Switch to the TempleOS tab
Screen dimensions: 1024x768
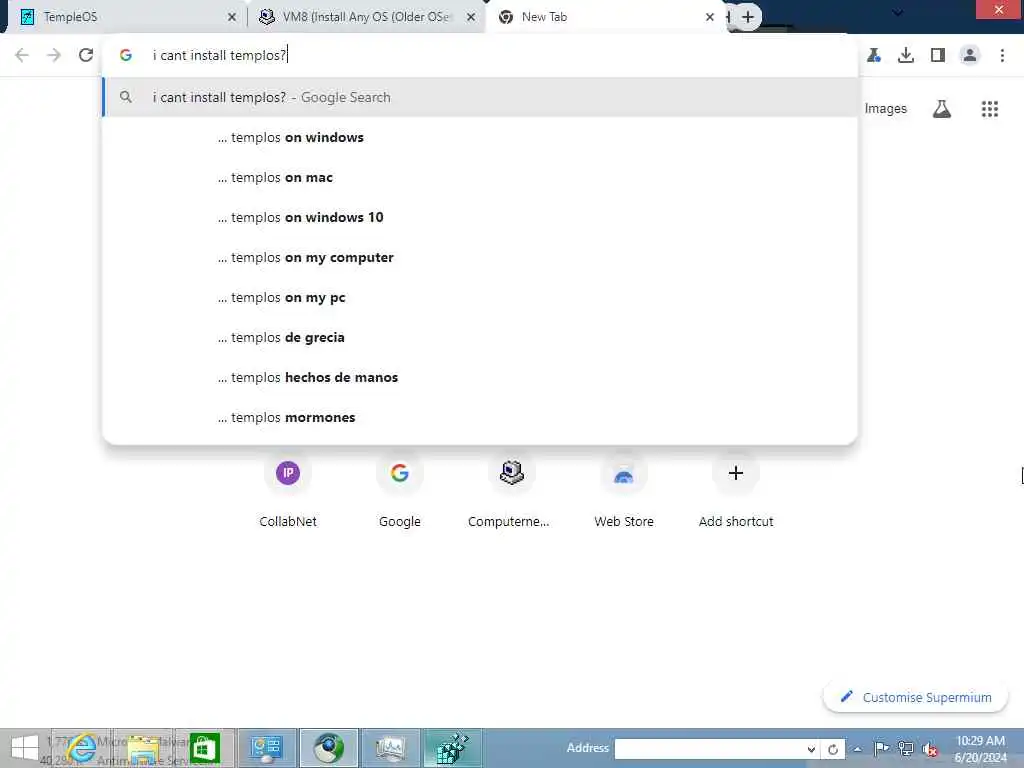(124, 17)
